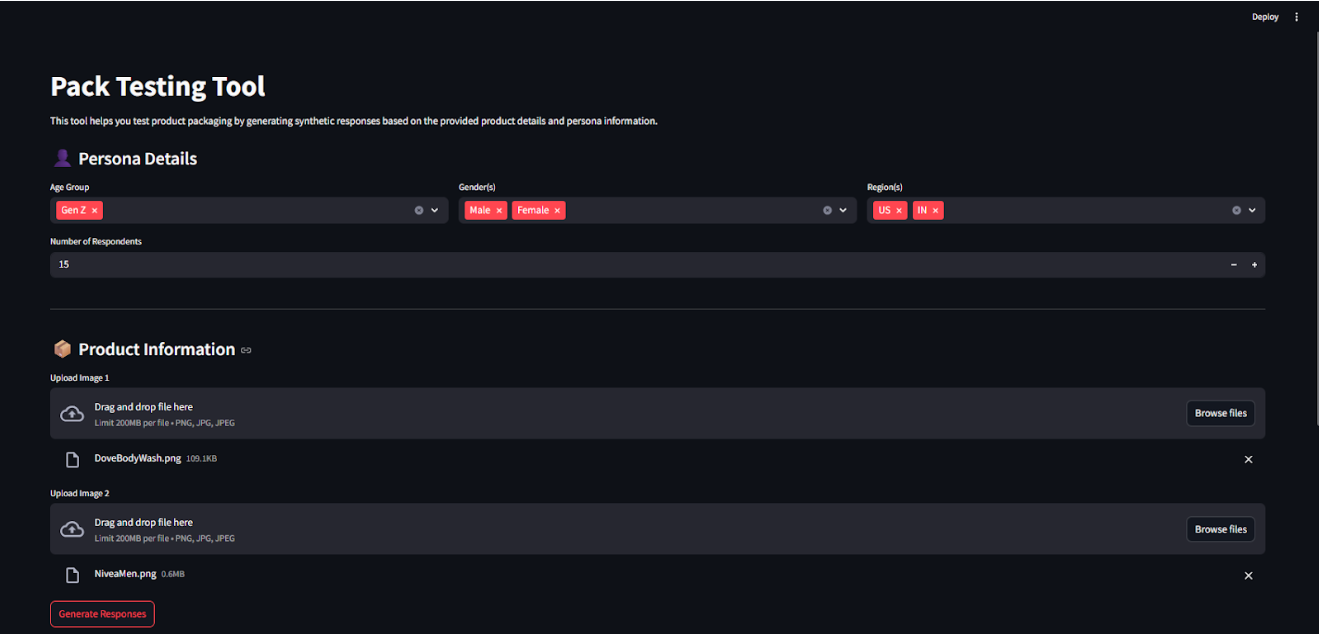Image resolution: width=1319 pixels, height=634 pixels.
Task: Expand the Gender(s) dropdown
Action: coord(843,210)
